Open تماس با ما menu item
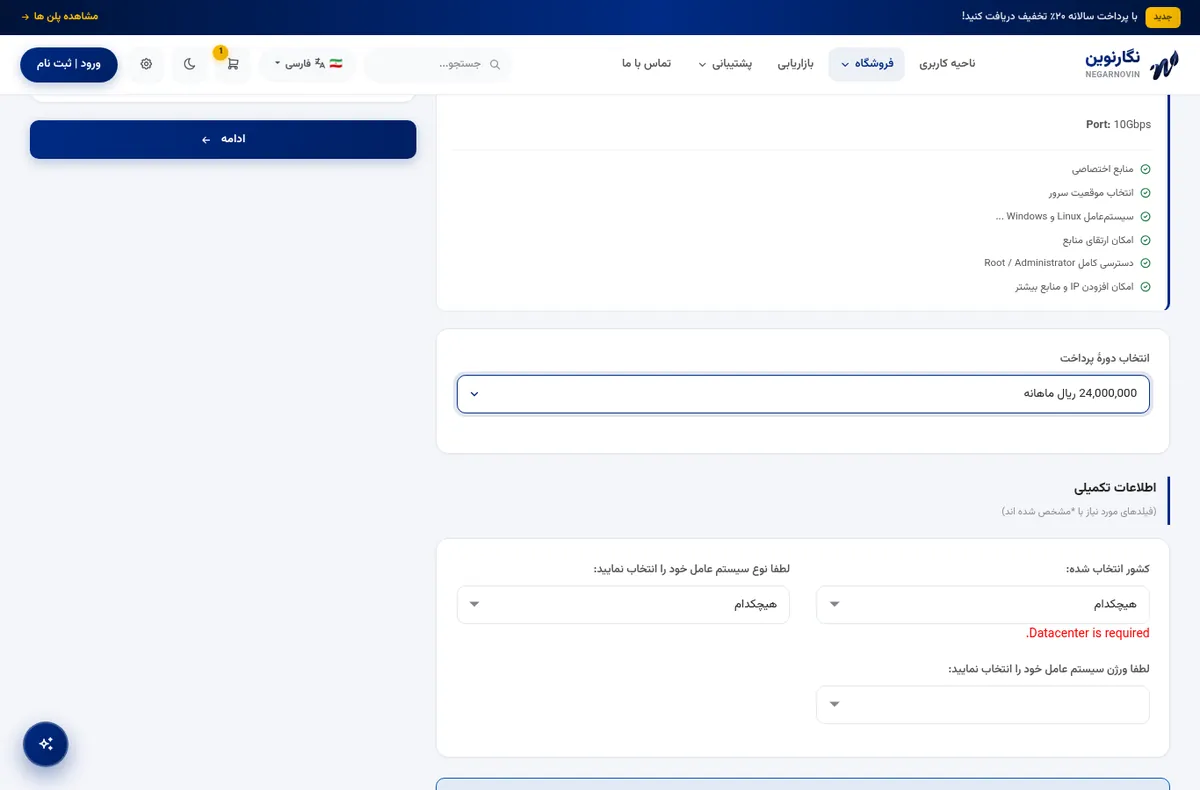Viewport: 1200px width, 790px height. (x=646, y=64)
